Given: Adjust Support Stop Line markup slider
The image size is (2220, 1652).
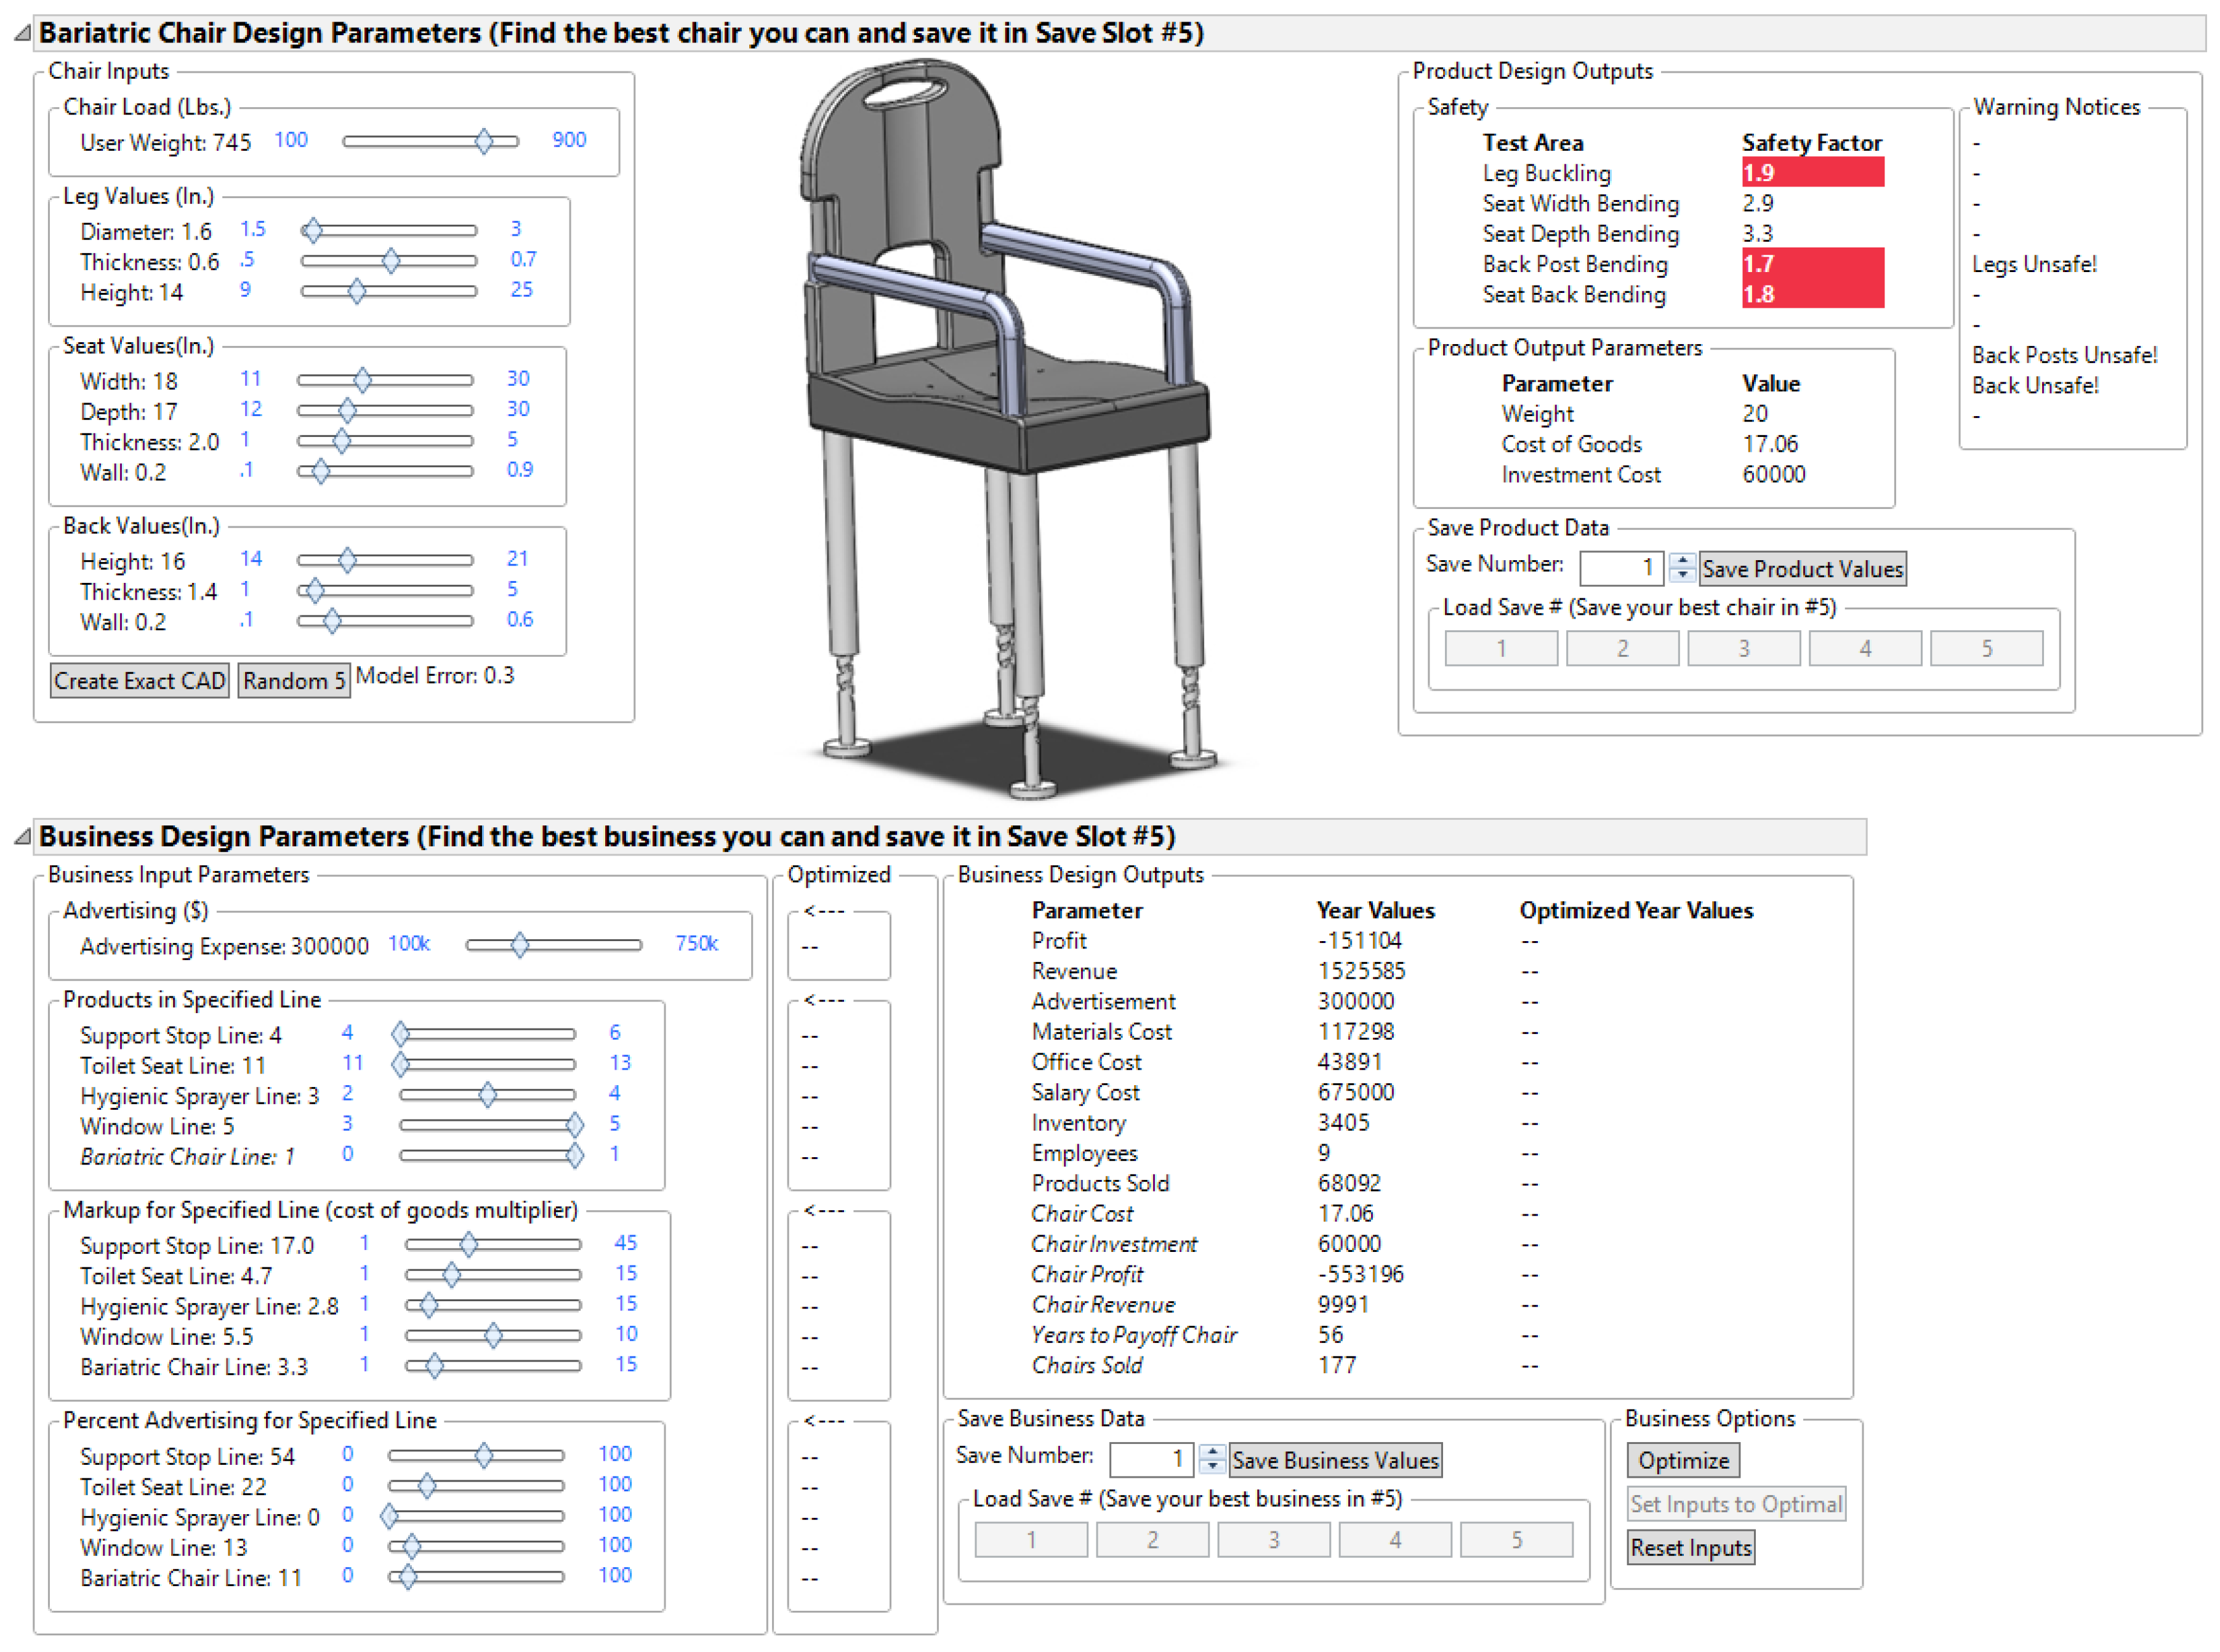Looking at the screenshot, I should point(493,1245).
